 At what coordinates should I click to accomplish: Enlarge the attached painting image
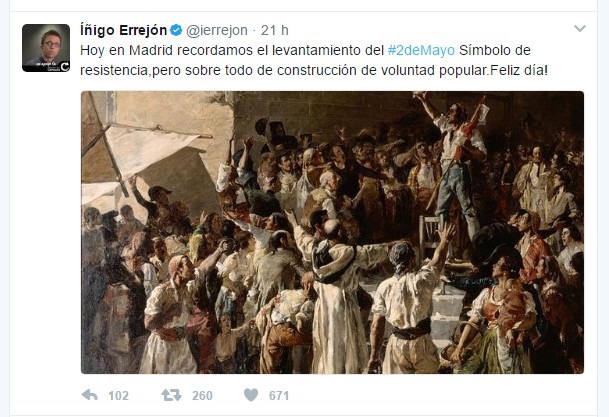click(x=332, y=232)
